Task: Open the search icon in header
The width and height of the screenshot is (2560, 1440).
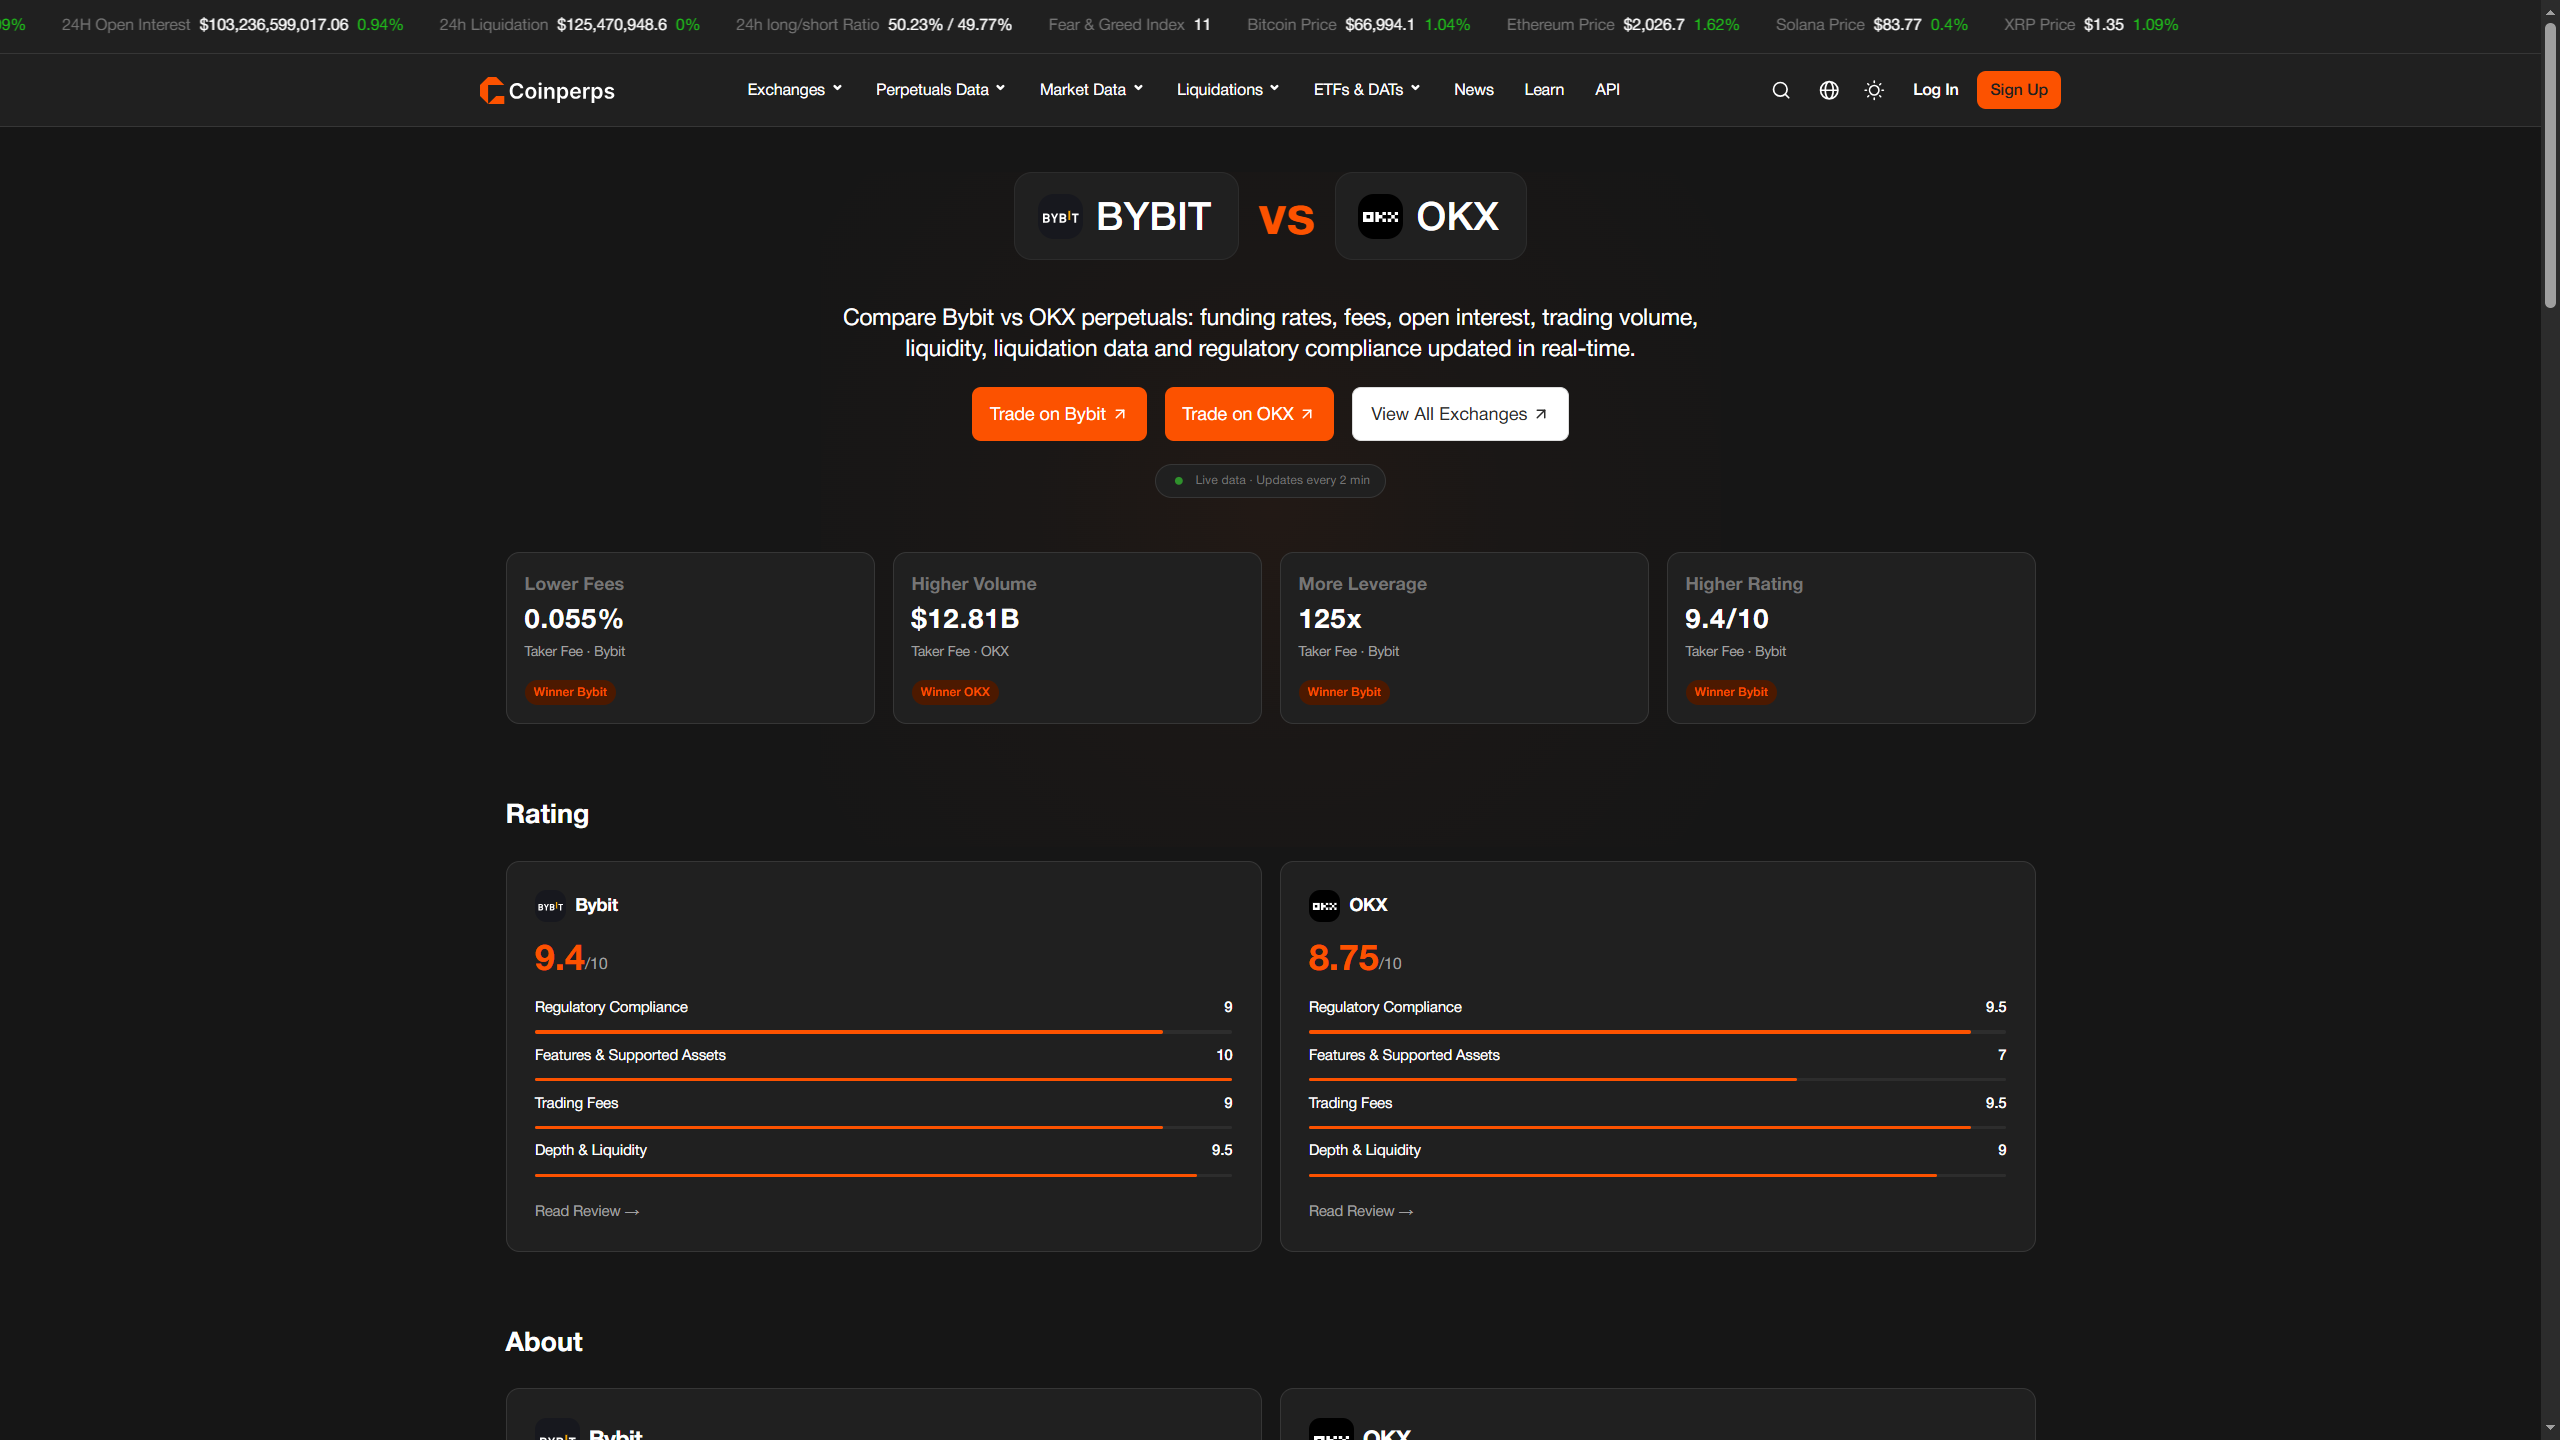Action: click(1781, 90)
